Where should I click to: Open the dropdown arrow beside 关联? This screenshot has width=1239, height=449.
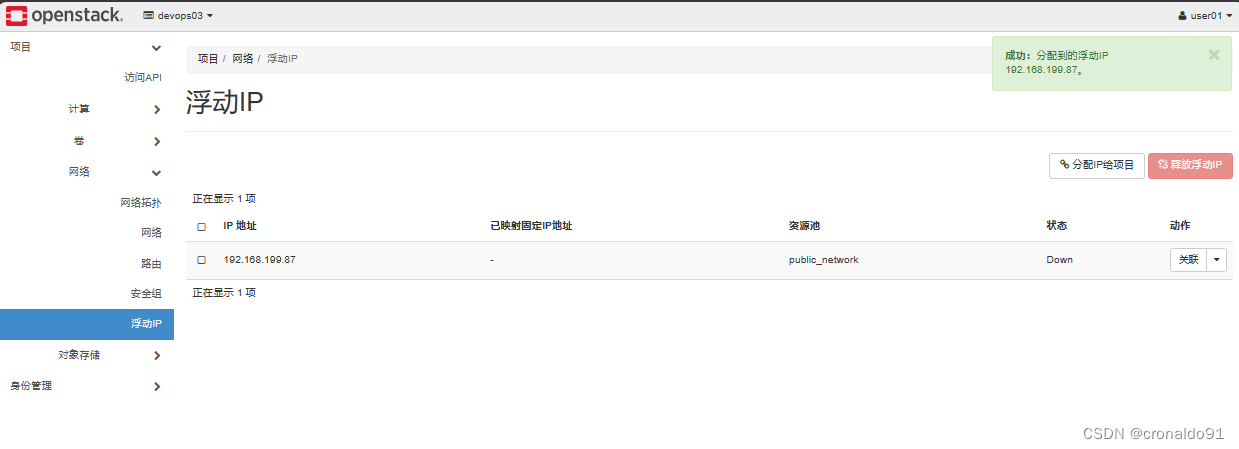pyautogui.click(x=1217, y=260)
